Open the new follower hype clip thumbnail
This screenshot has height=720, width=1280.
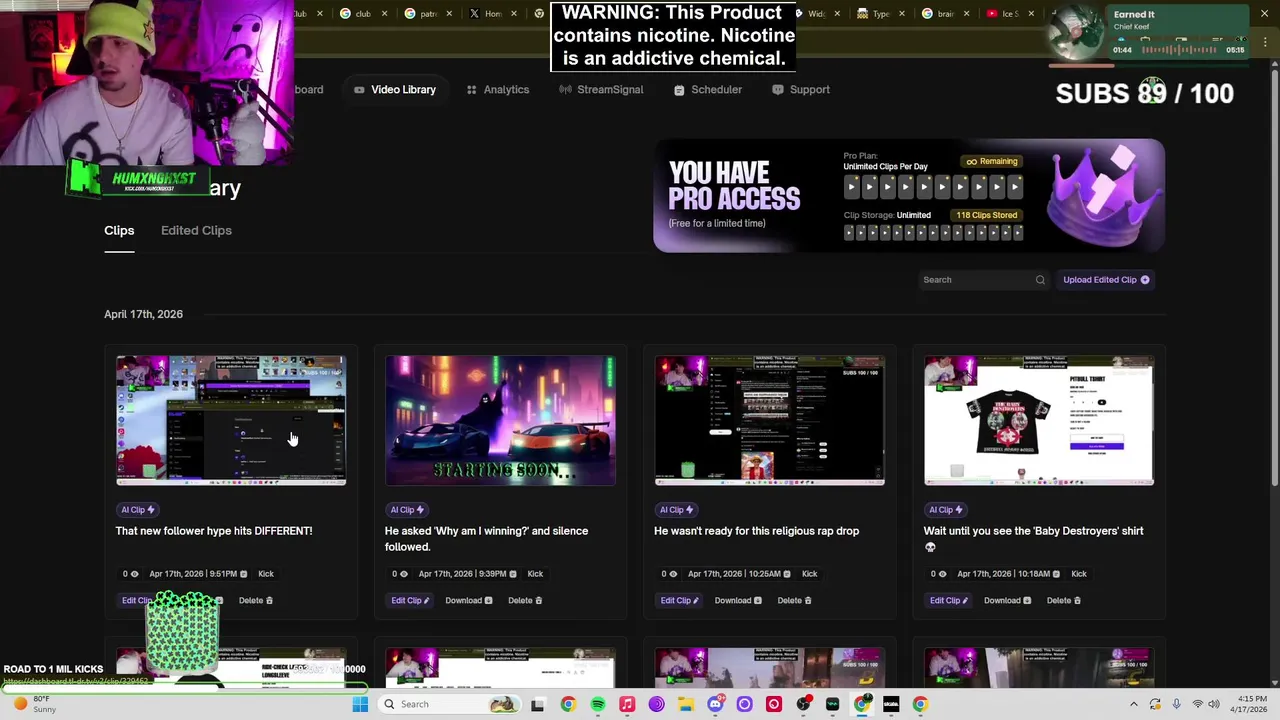click(x=231, y=420)
